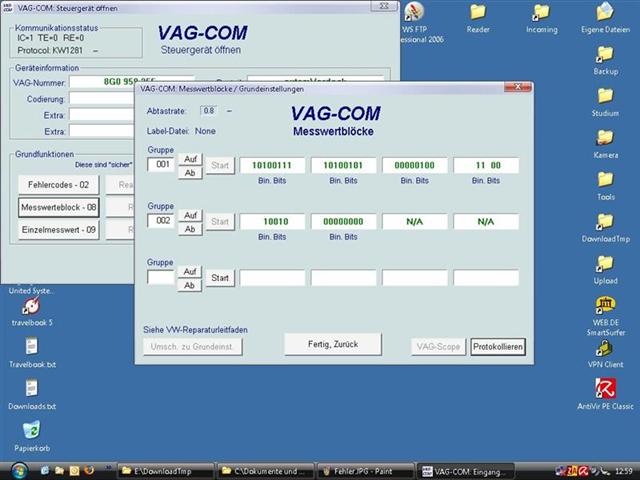Screen dimensions: 640x480
Task: Click the Protokollieren button
Action: (x=498, y=347)
